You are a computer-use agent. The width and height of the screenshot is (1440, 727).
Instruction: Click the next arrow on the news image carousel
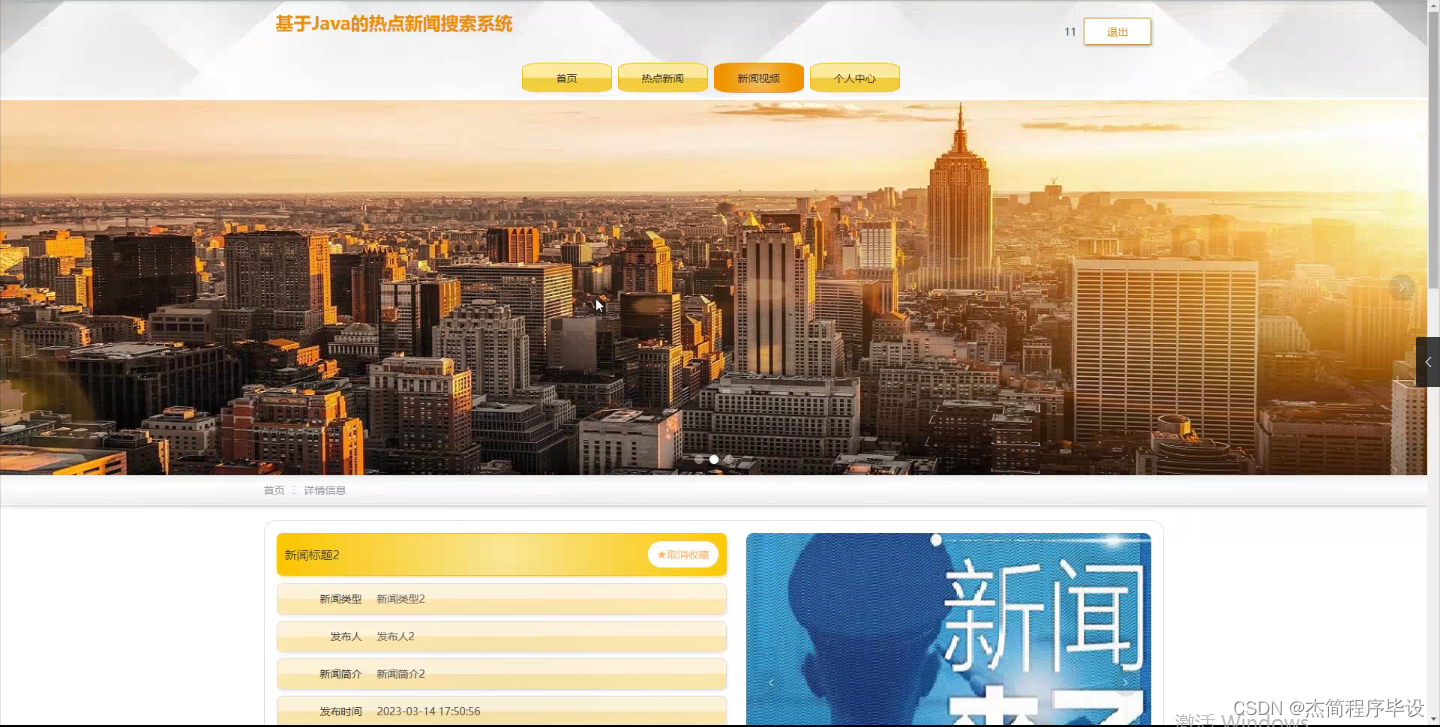coord(1124,681)
